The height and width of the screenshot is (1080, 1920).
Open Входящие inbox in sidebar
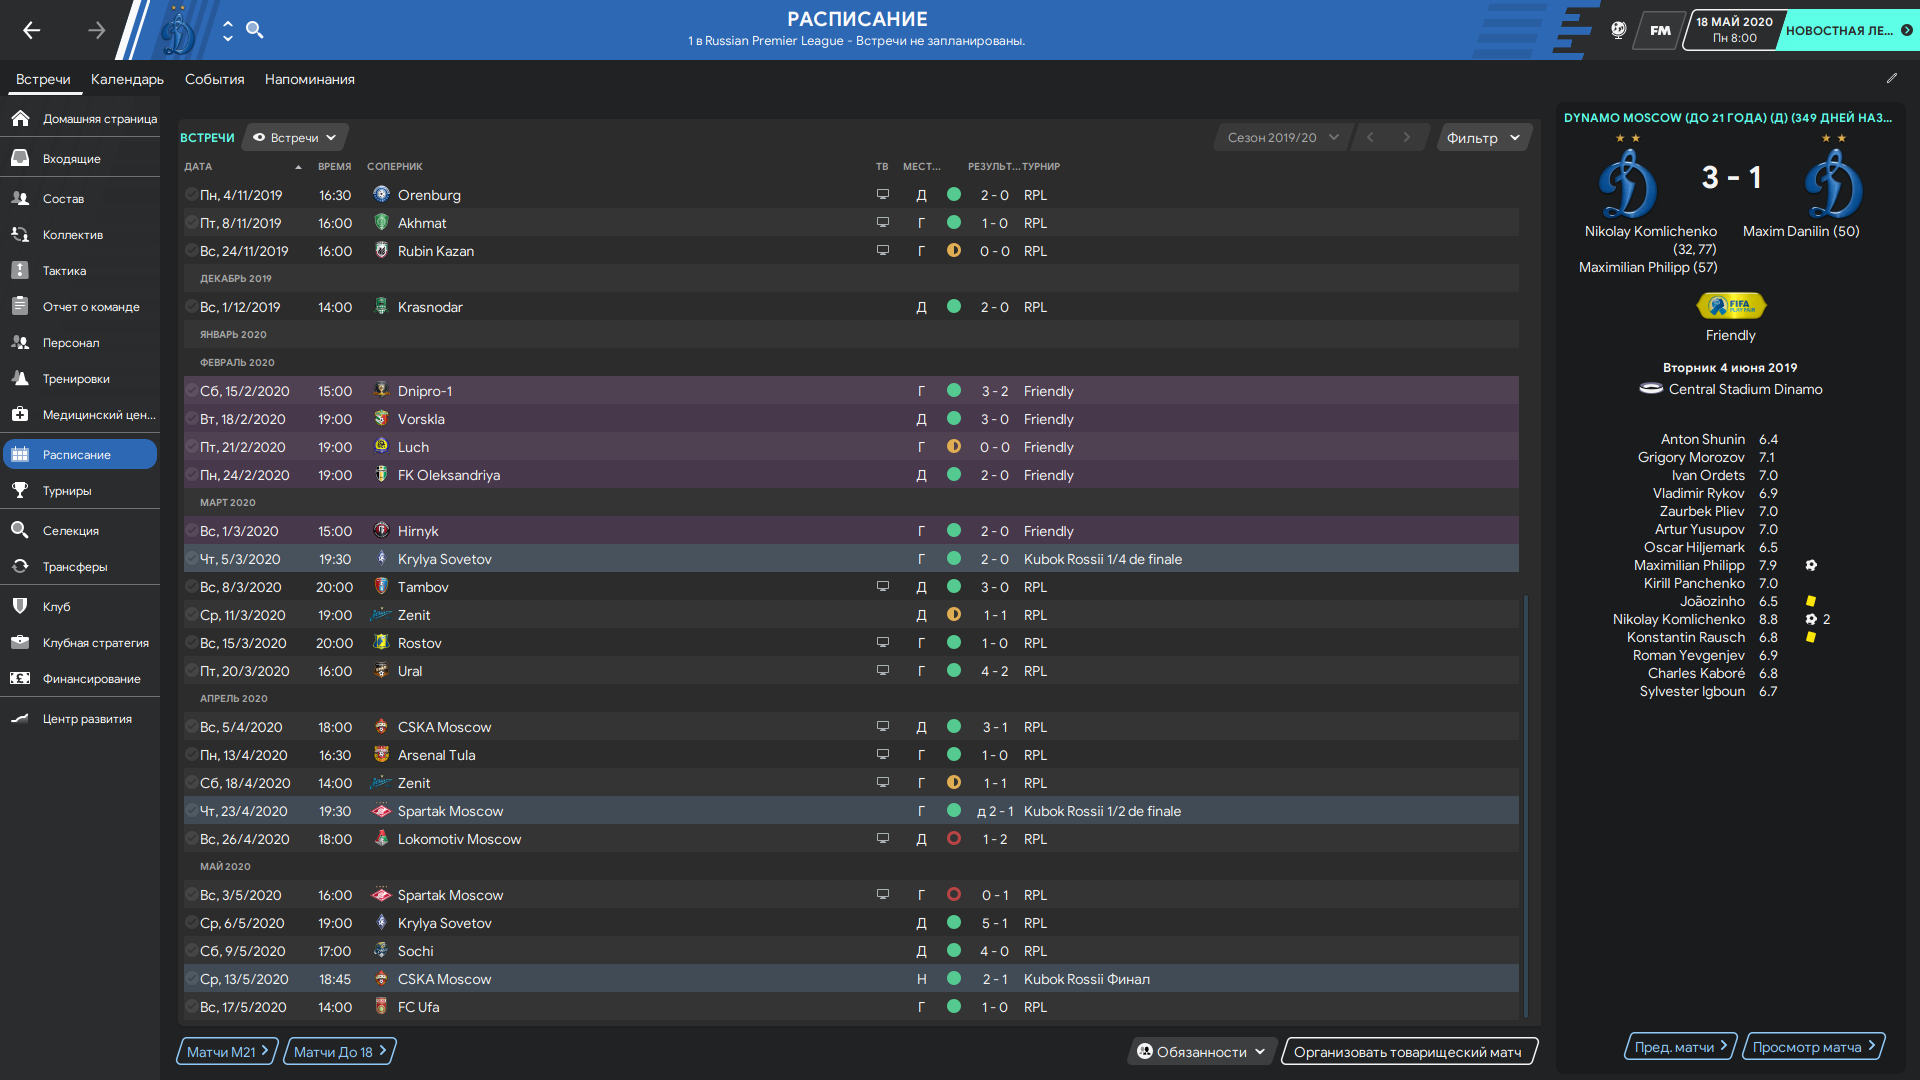click(x=71, y=159)
